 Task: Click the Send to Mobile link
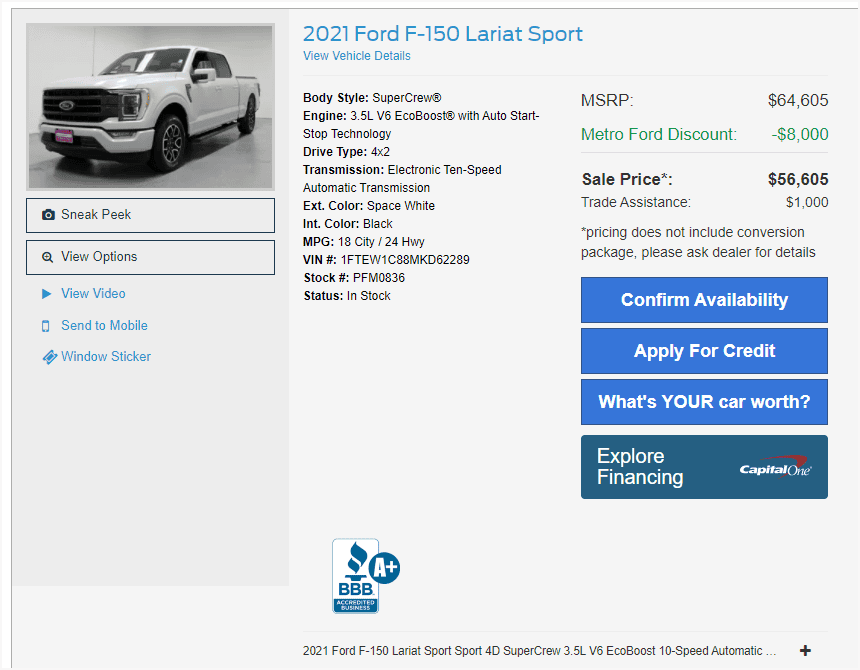pyautogui.click(x=104, y=326)
